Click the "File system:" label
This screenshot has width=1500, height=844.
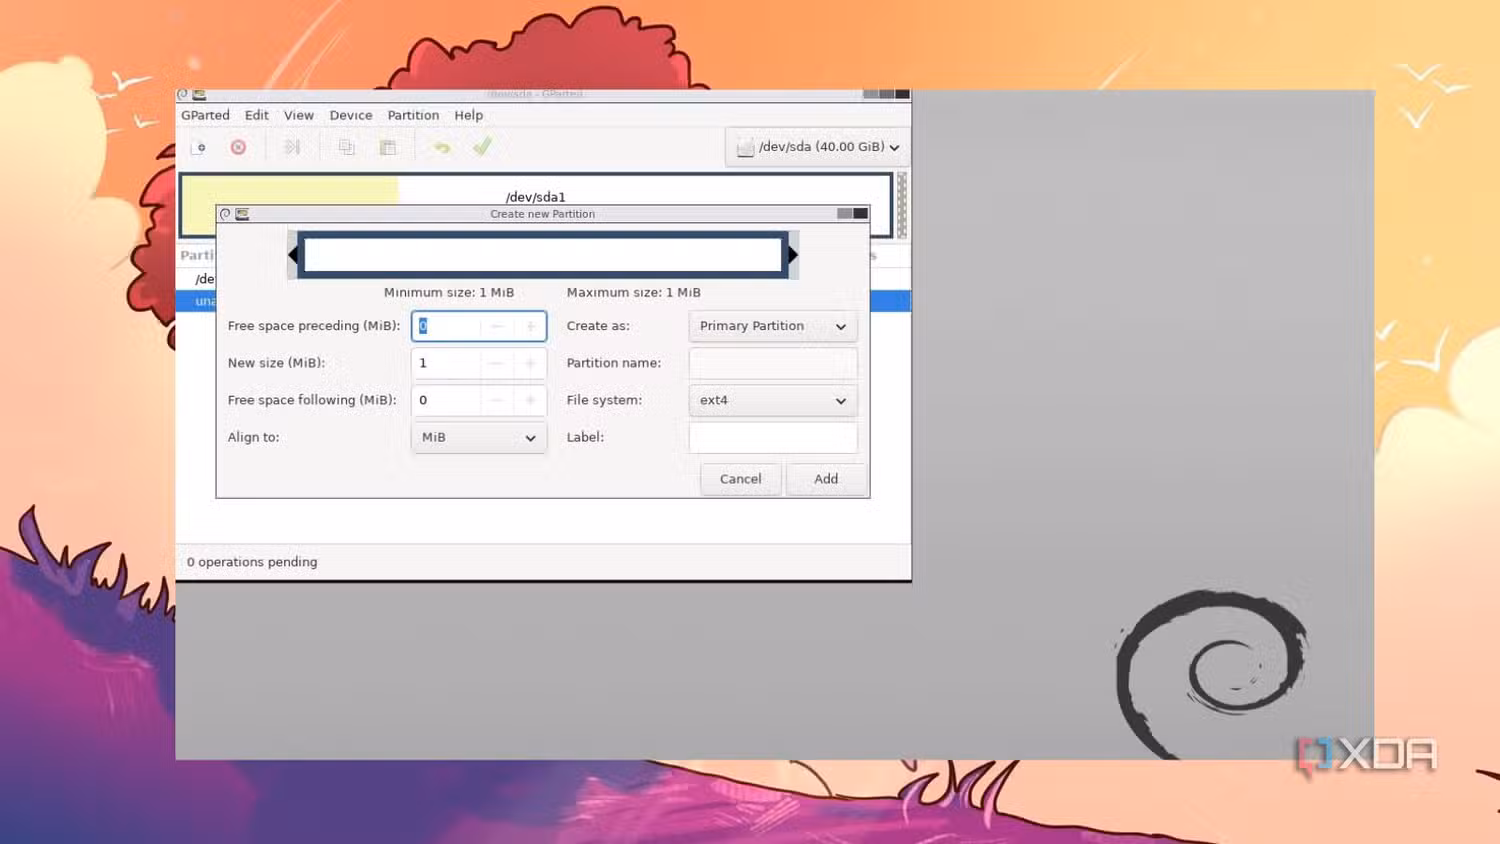pos(605,400)
